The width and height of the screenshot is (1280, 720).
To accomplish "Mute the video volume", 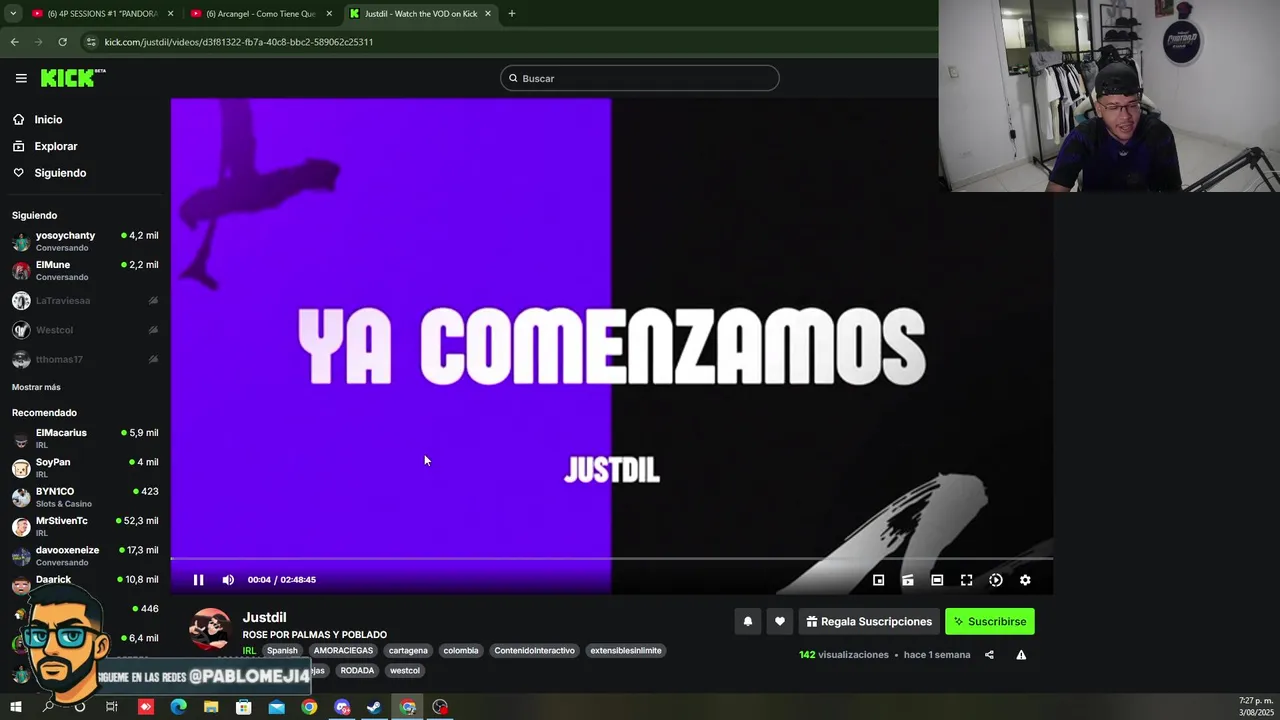I will tap(228, 580).
